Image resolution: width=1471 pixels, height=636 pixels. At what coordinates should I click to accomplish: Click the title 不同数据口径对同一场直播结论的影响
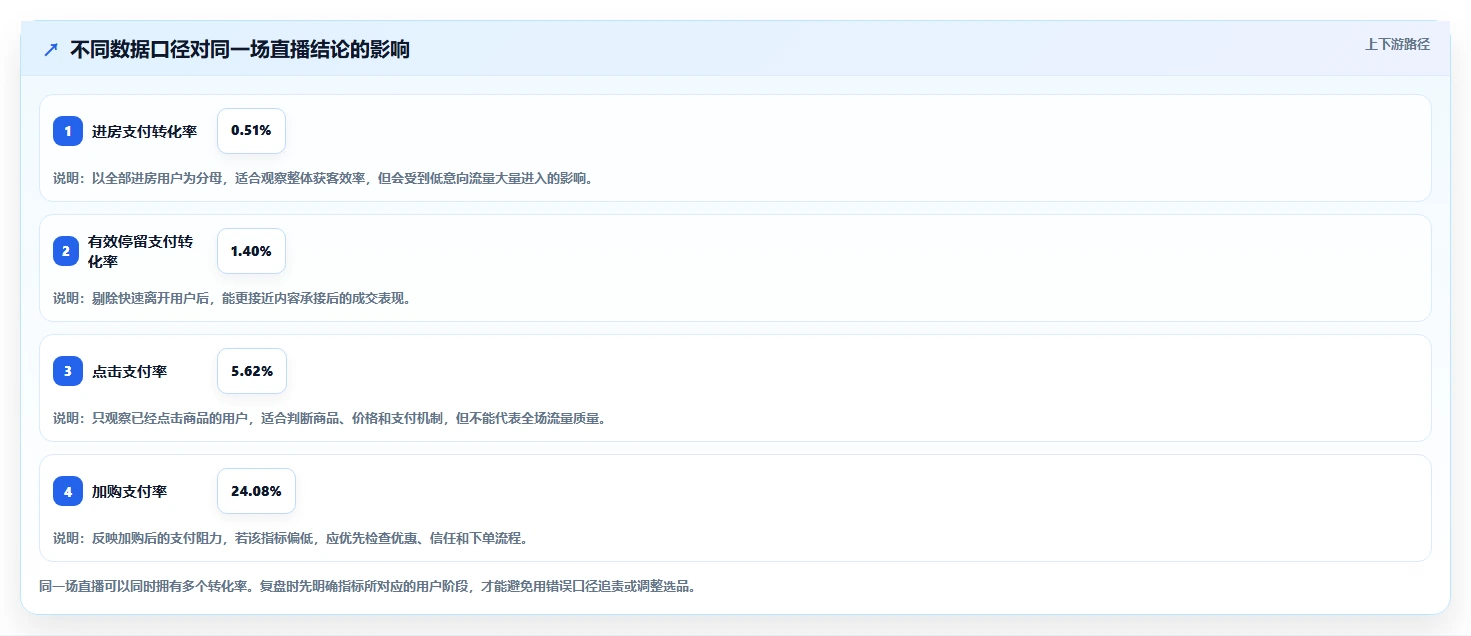click(x=240, y=49)
